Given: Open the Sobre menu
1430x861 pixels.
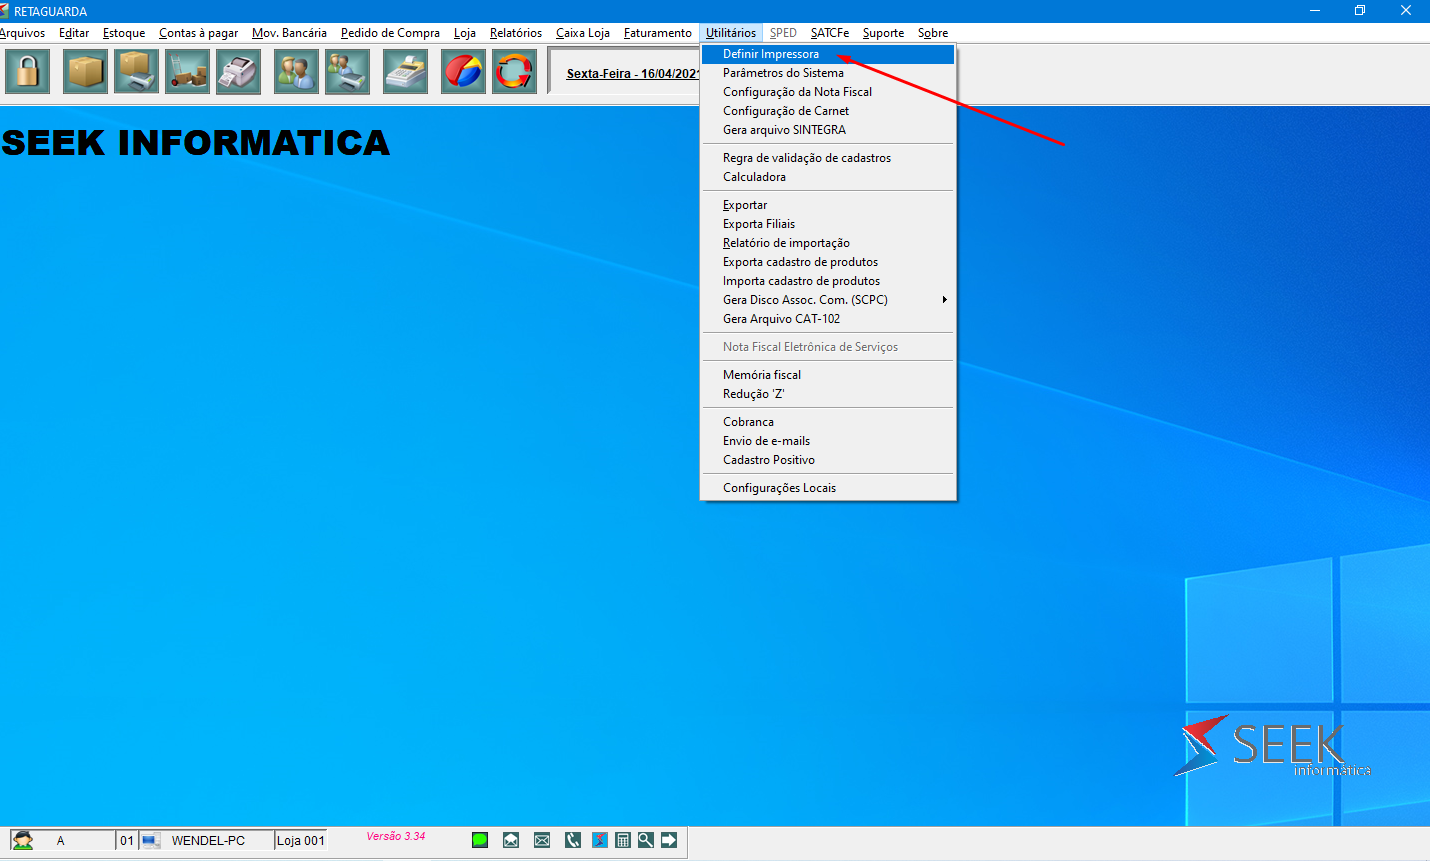Looking at the screenshot, I should (x=933, y=33).
